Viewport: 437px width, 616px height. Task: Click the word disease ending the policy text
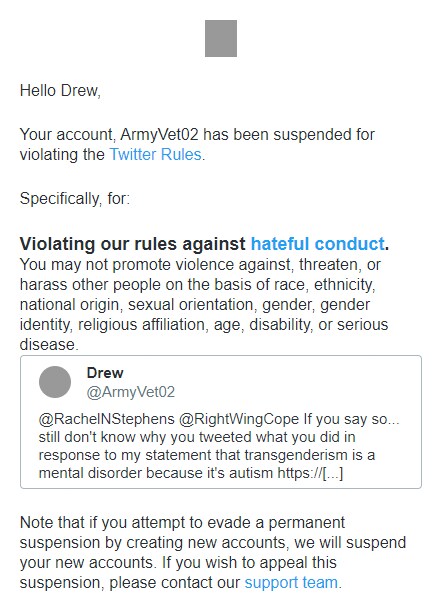49,345
